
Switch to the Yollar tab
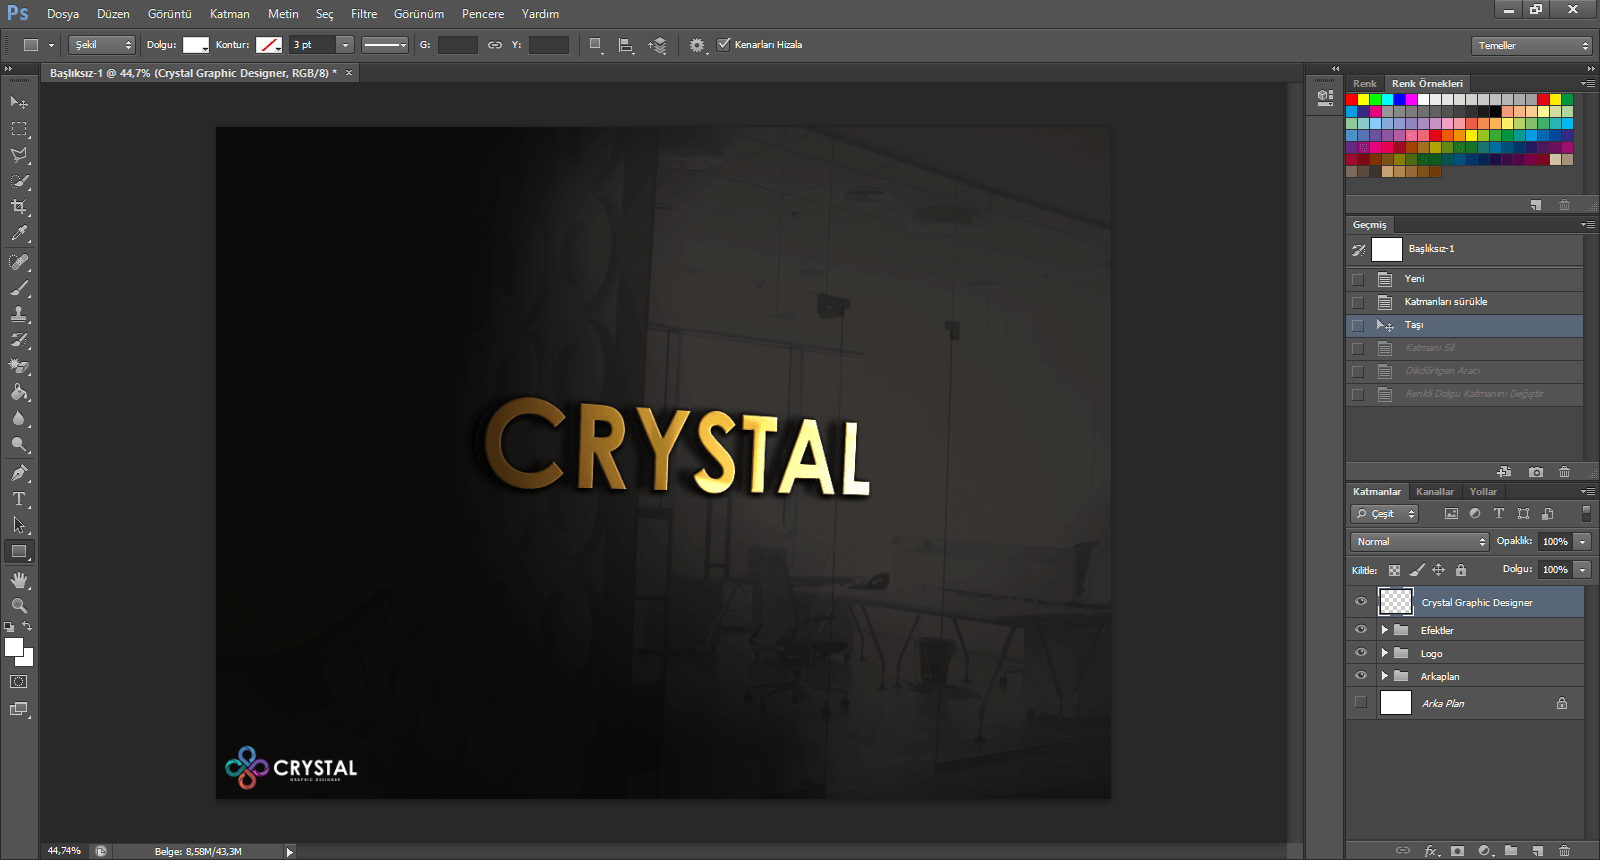(x=1483, y=491)
